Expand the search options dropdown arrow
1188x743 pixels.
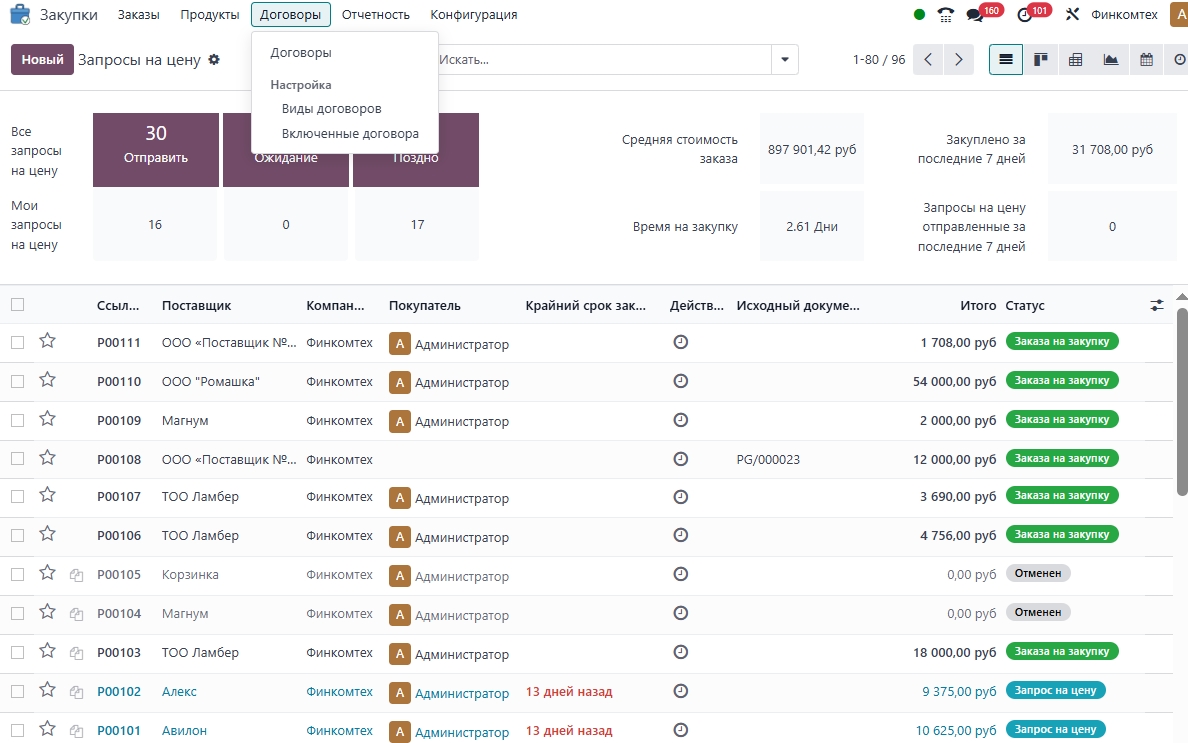click(785, 60)
